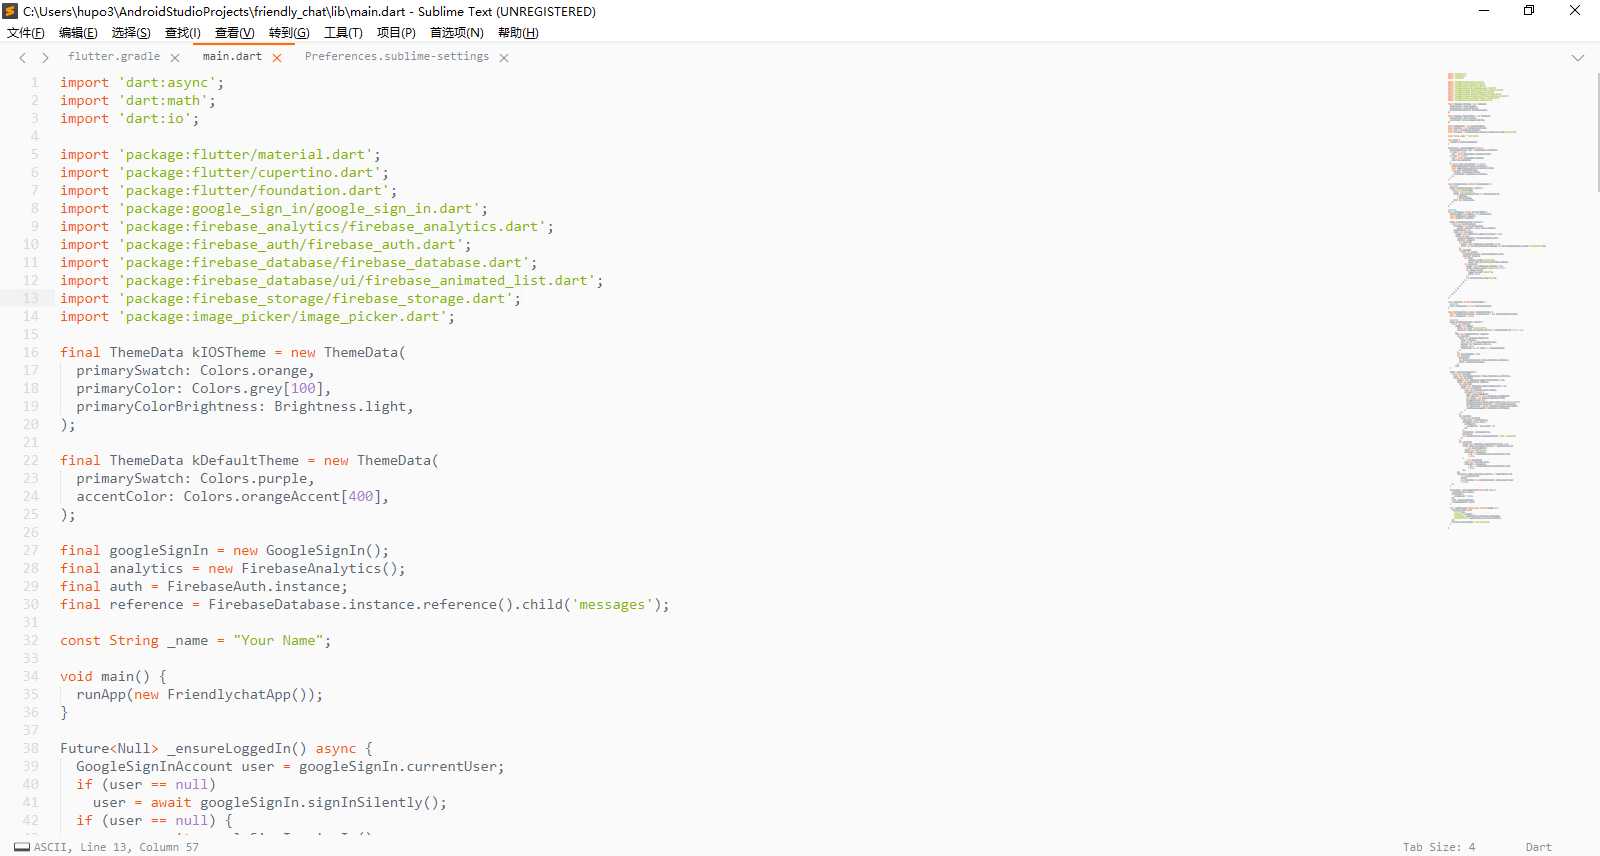
Task: Open the 查找(I) menu
Action: [x=183, y=33]
